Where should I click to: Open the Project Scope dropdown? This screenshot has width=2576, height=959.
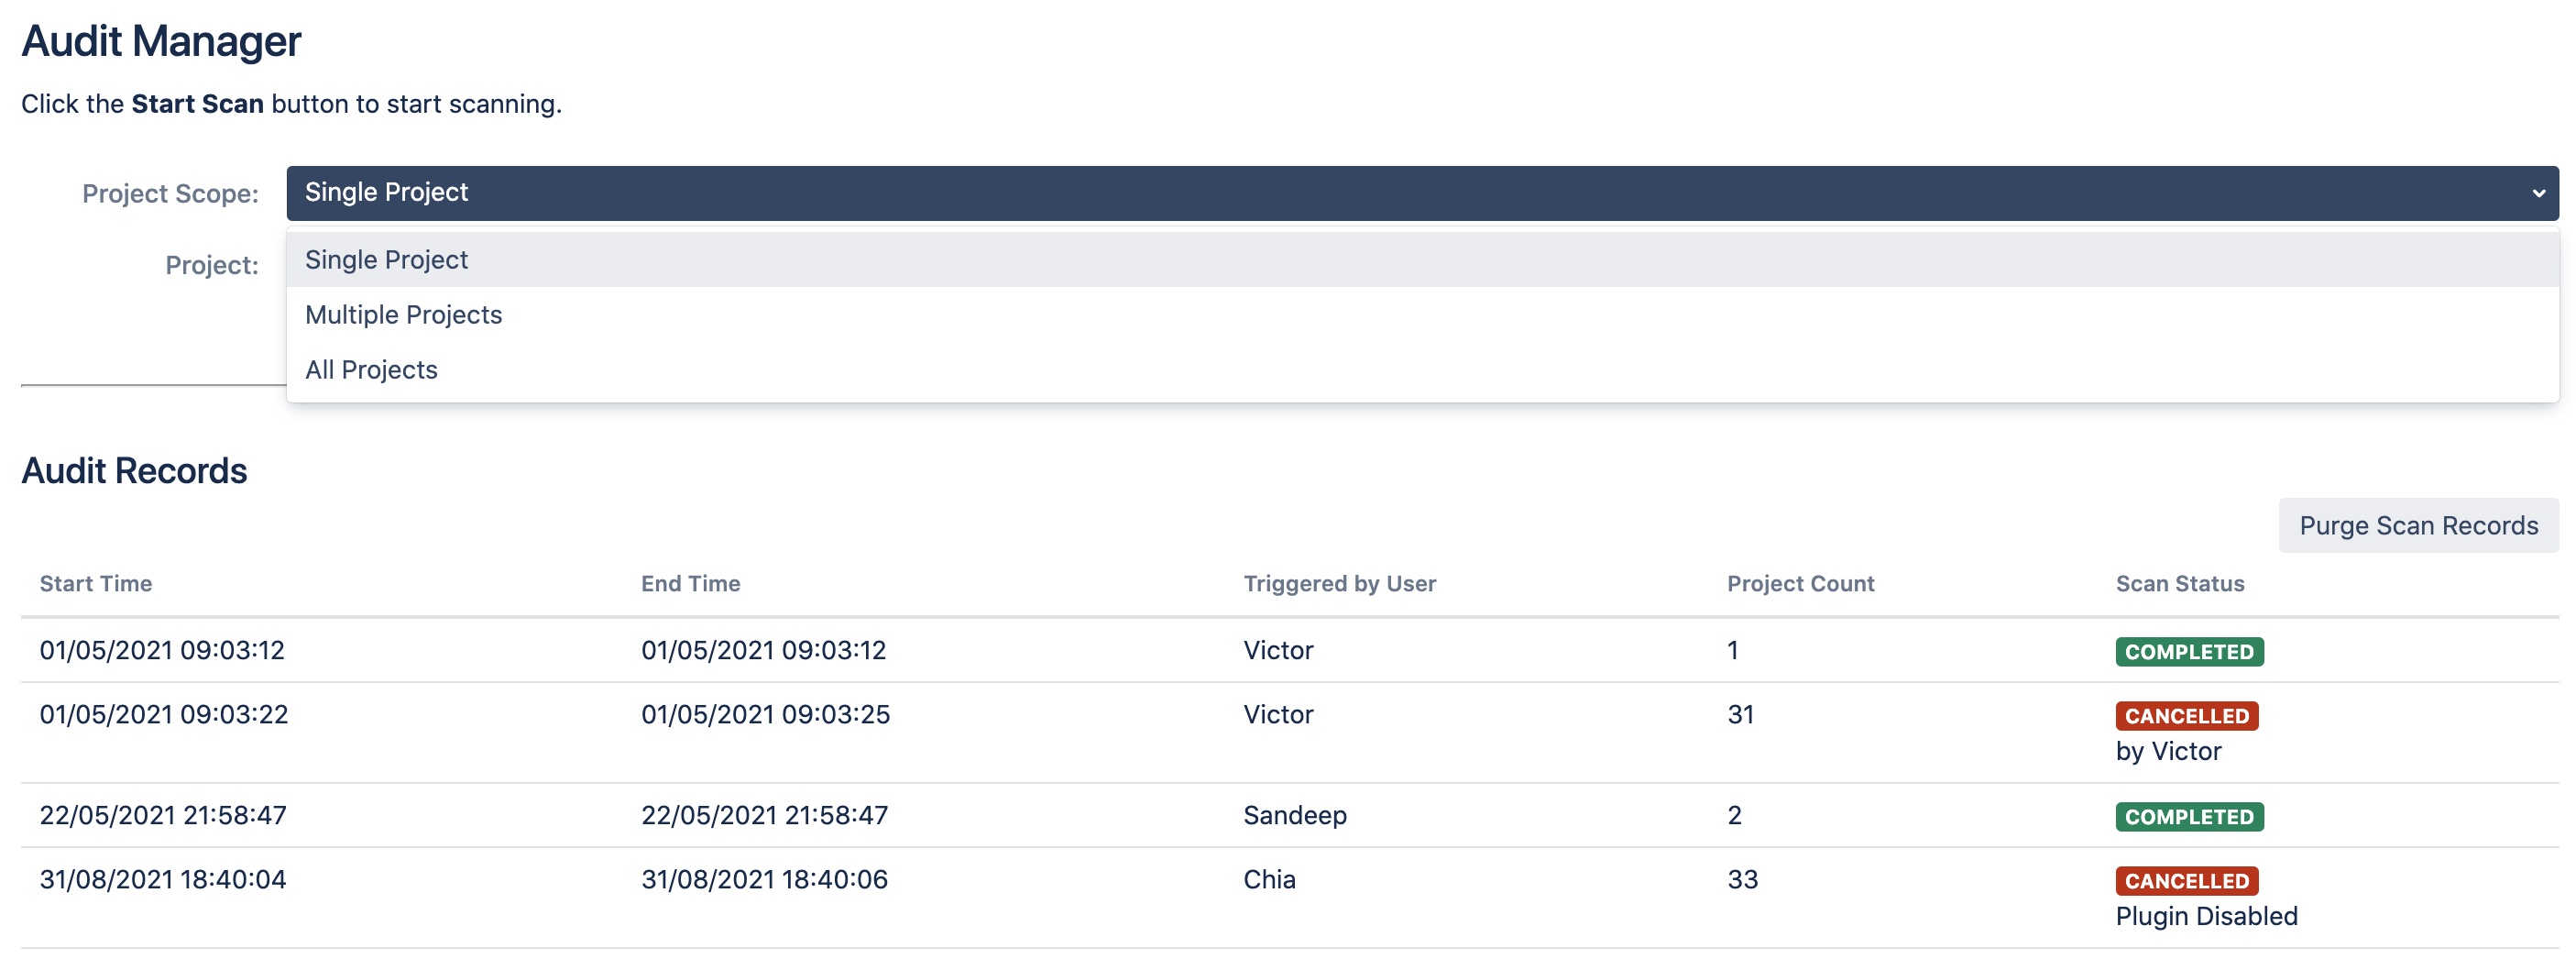pyautogui.click(x=1420, y=193)
